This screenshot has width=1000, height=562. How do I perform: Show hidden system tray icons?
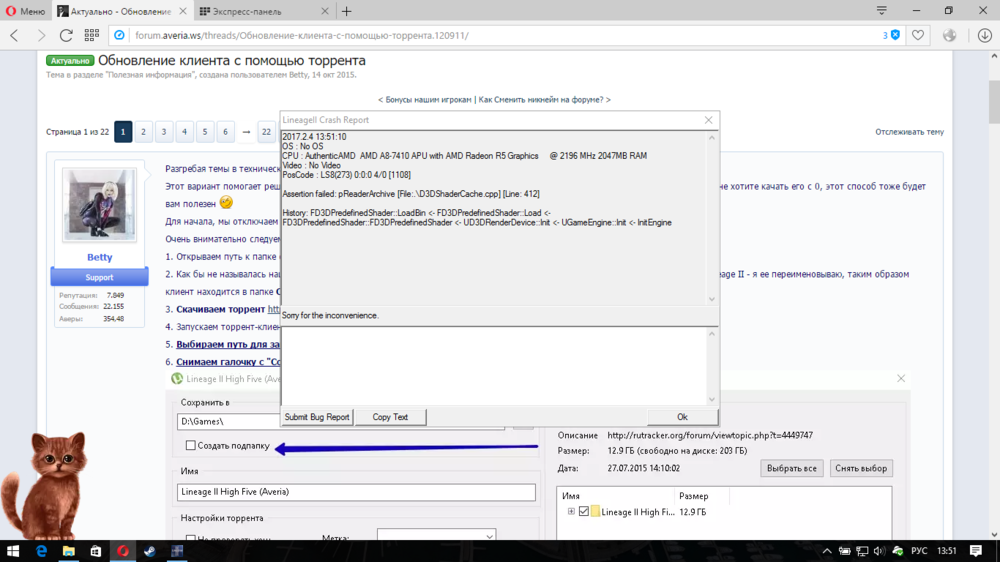tap(827, 551)
